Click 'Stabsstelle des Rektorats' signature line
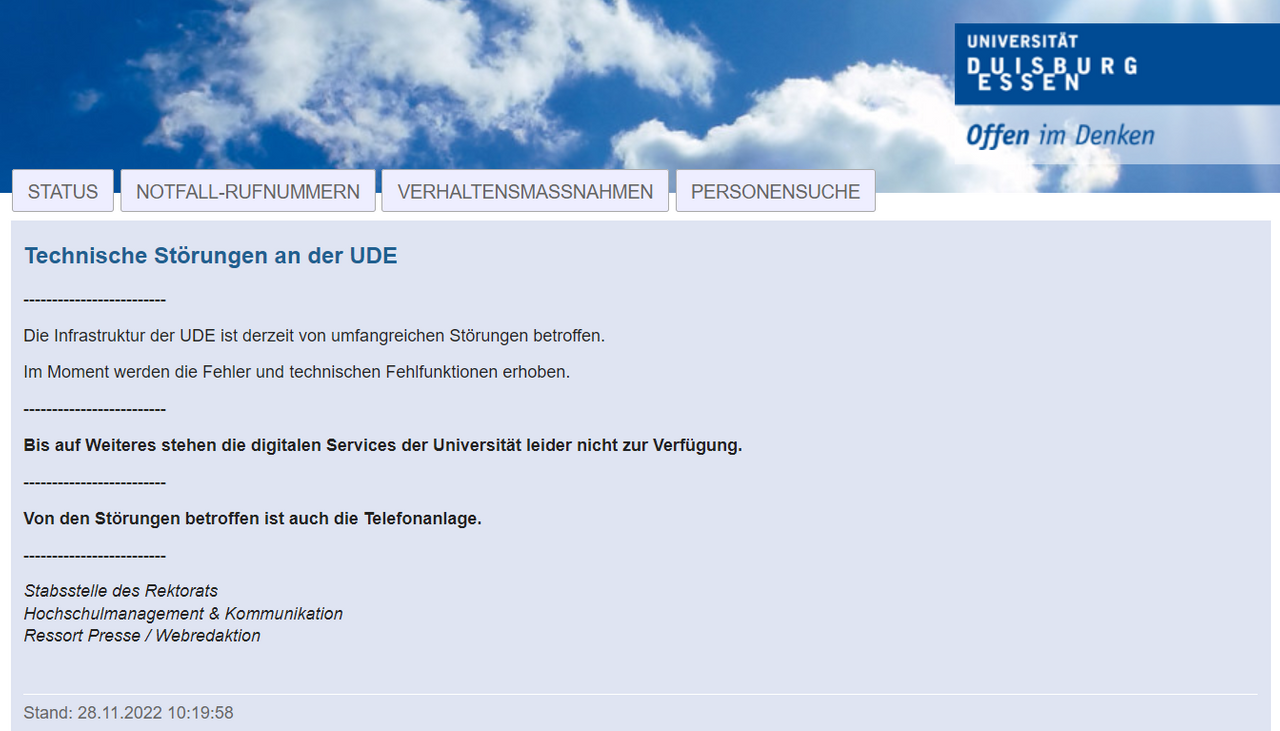 [x=121, y=591]
